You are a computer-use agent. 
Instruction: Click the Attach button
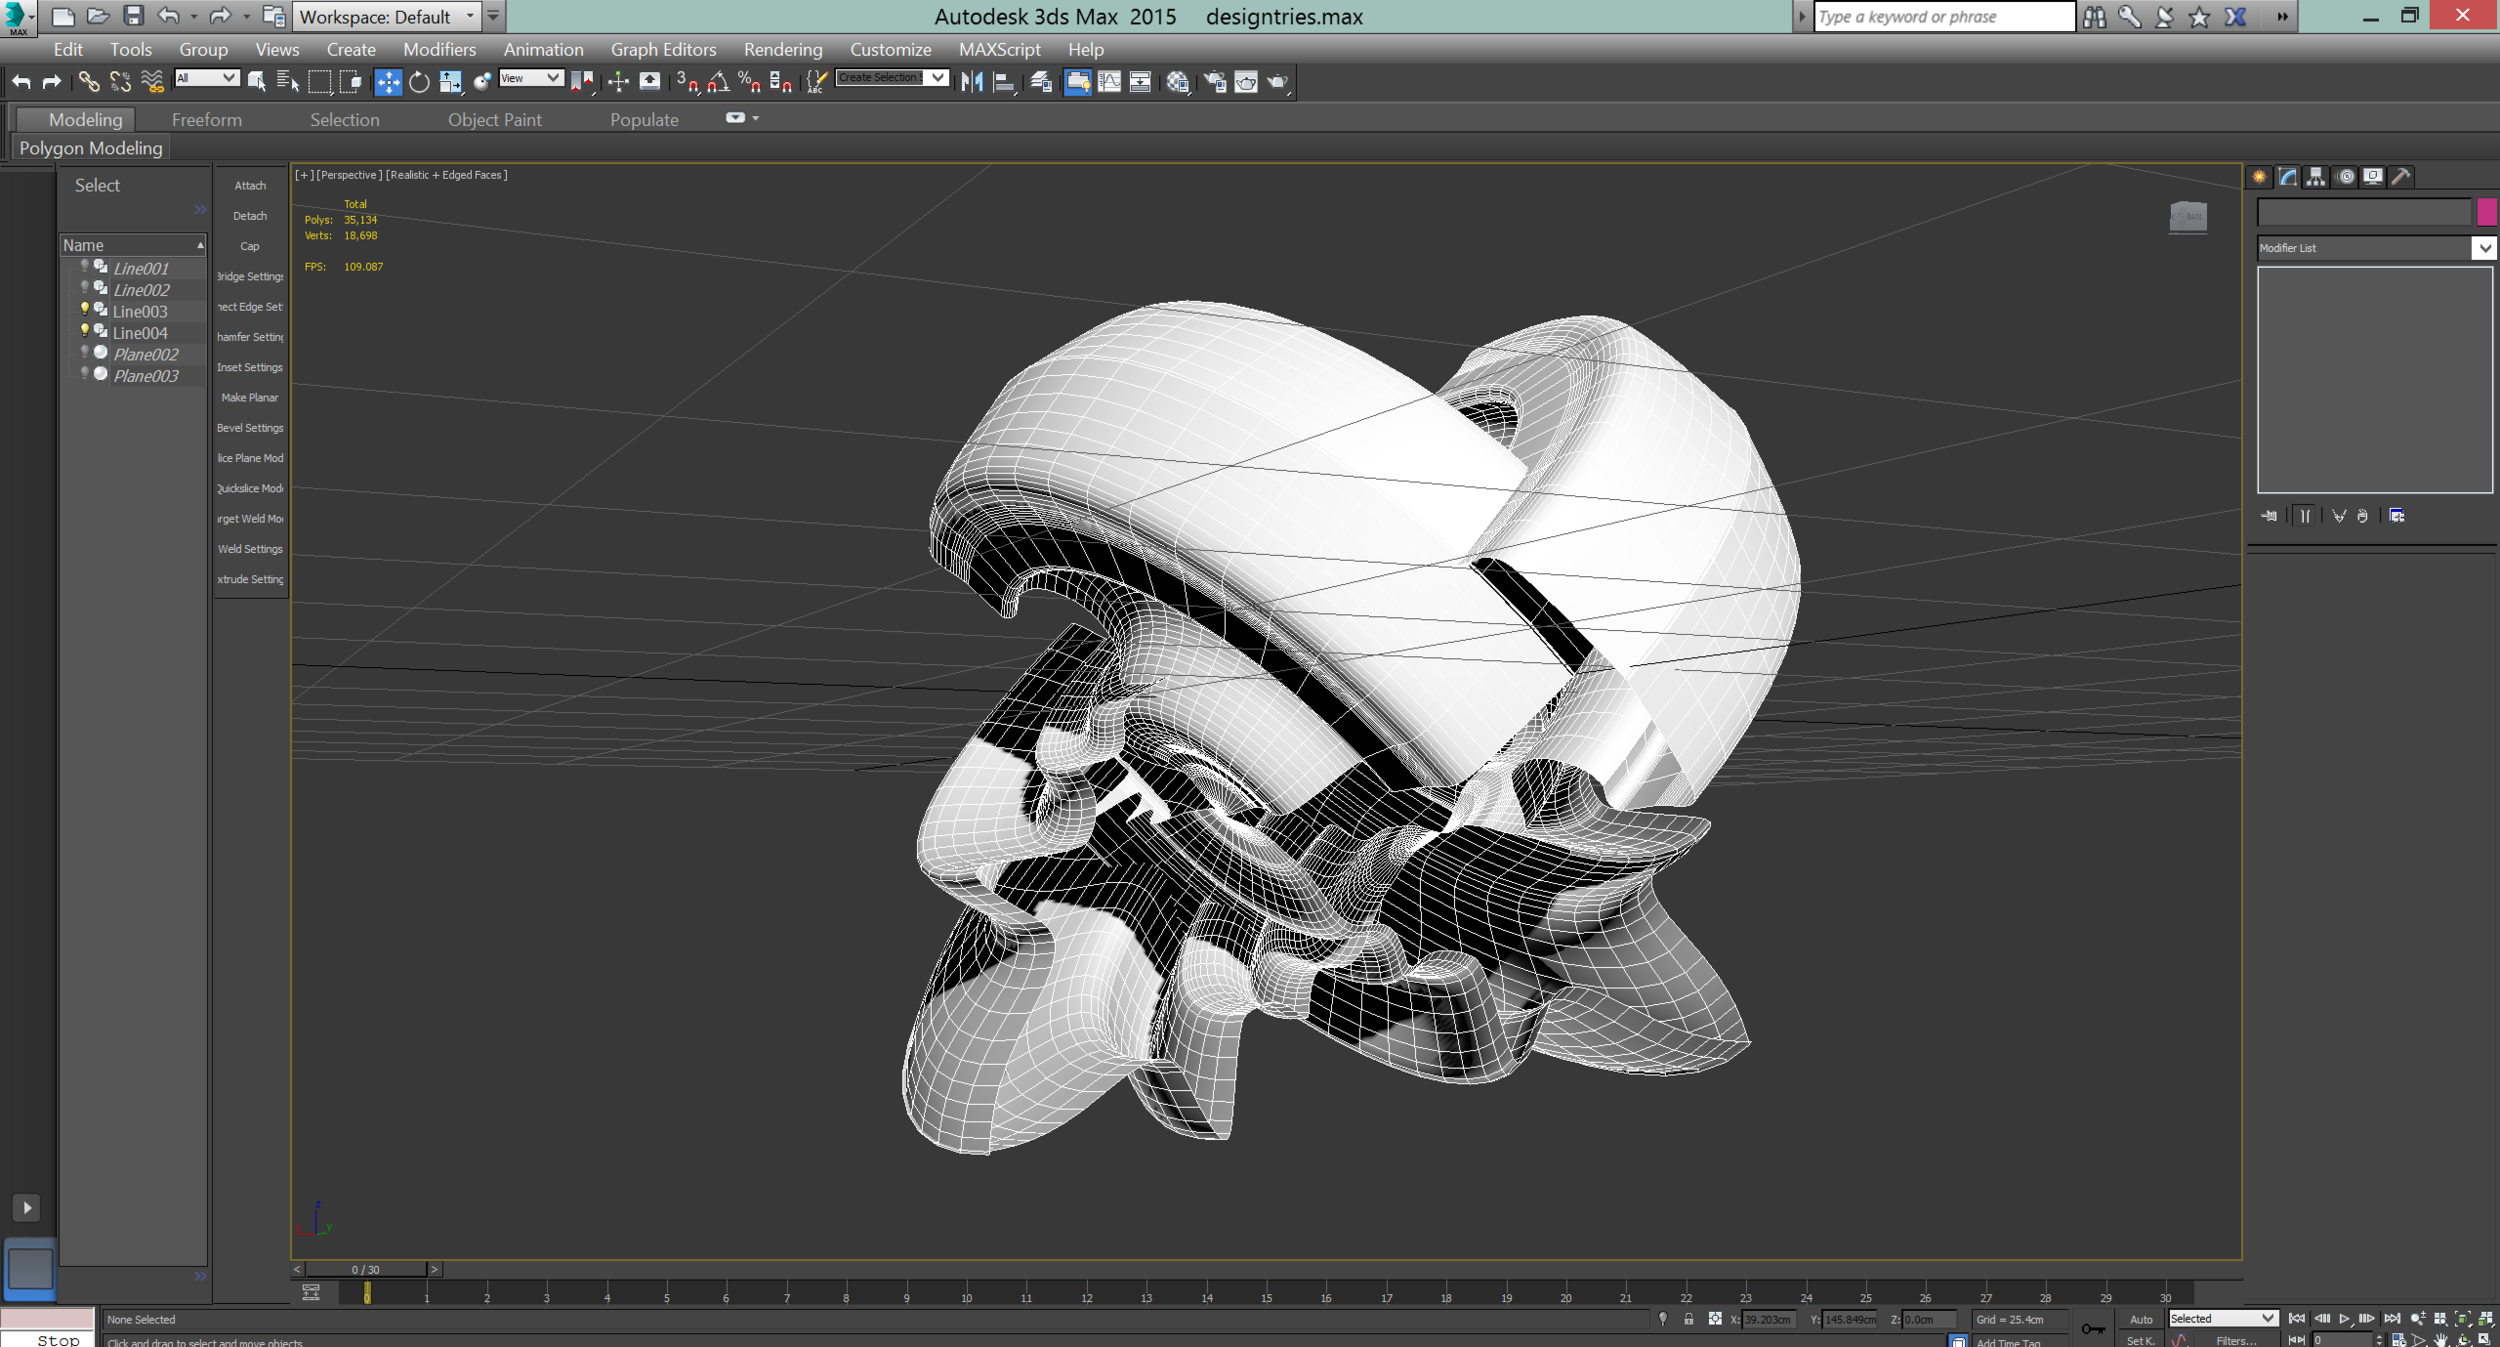tap(250, 185)
